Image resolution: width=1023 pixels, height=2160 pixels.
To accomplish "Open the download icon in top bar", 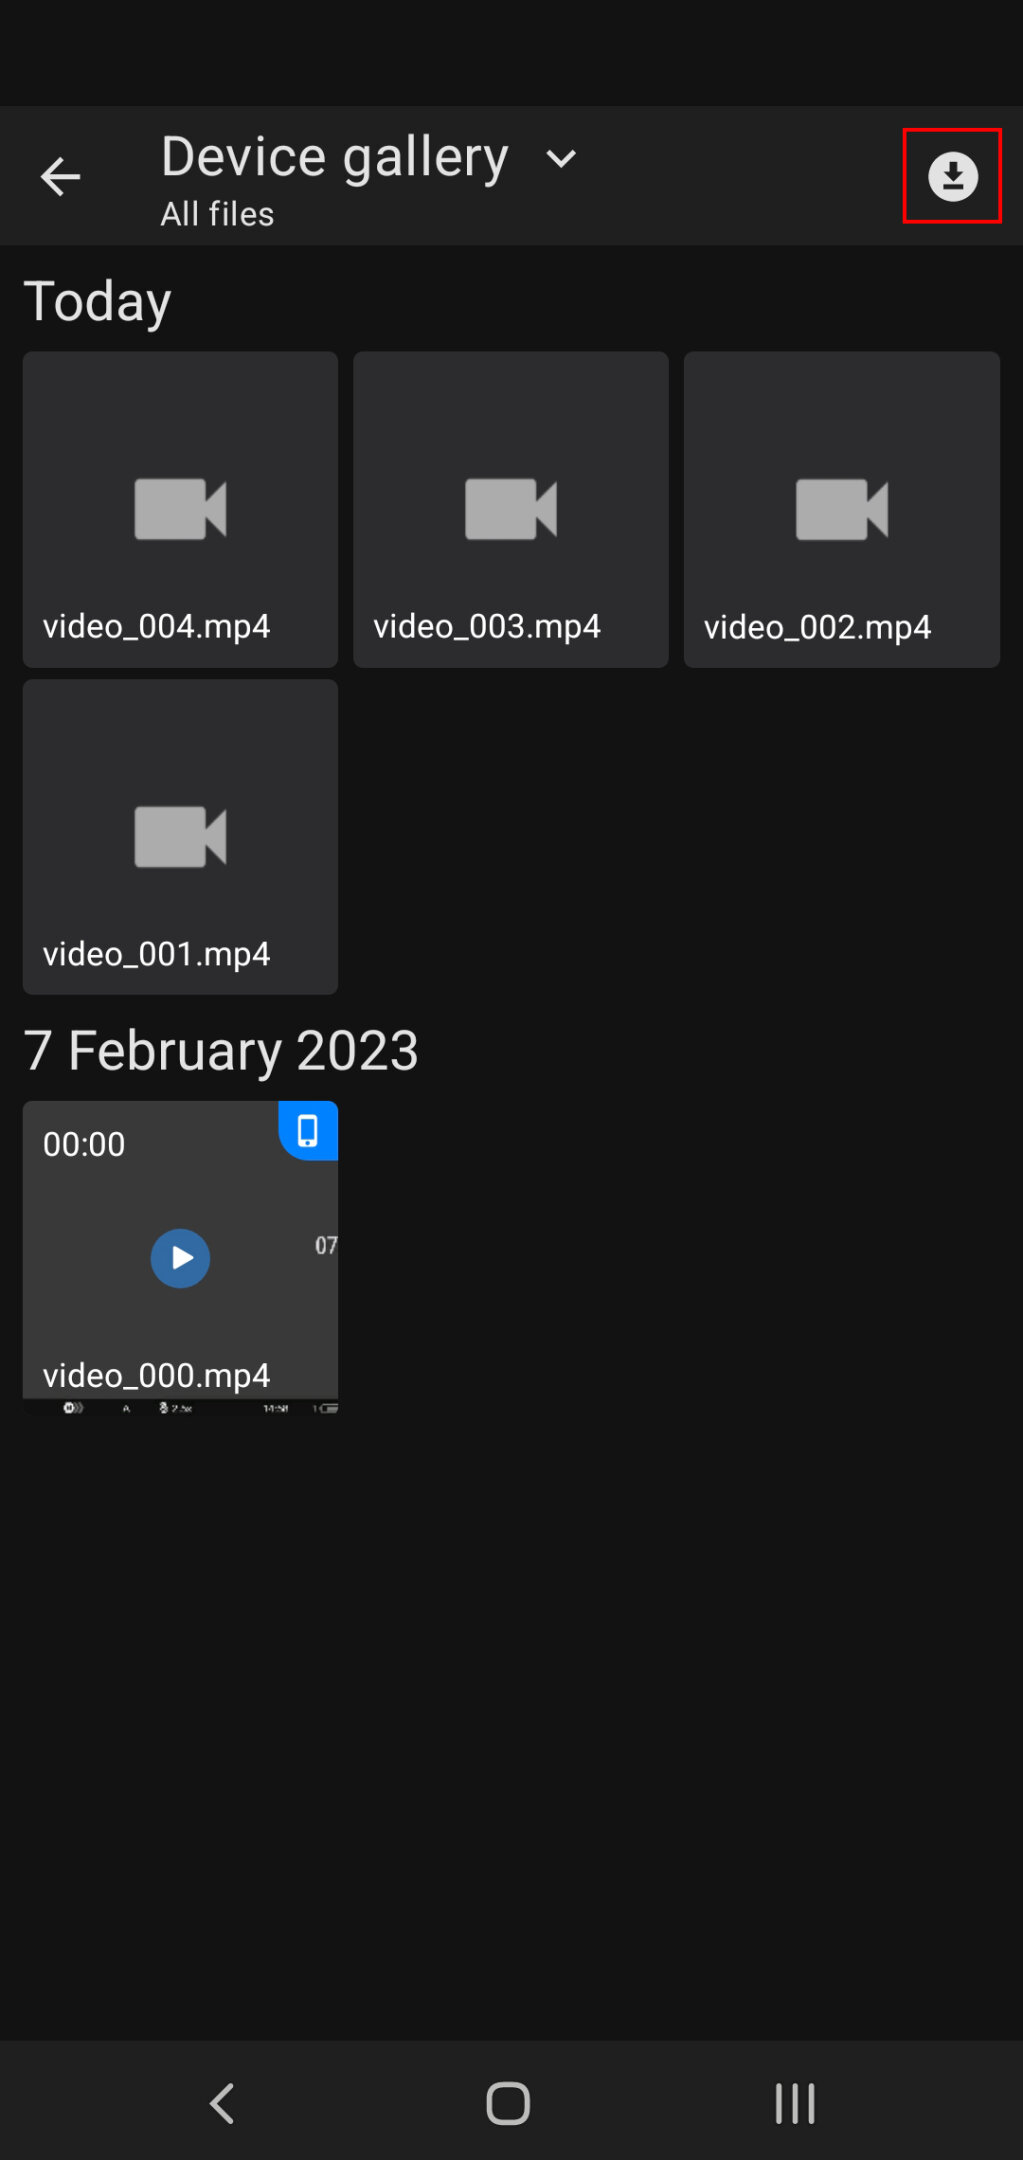I will point(952,176).
